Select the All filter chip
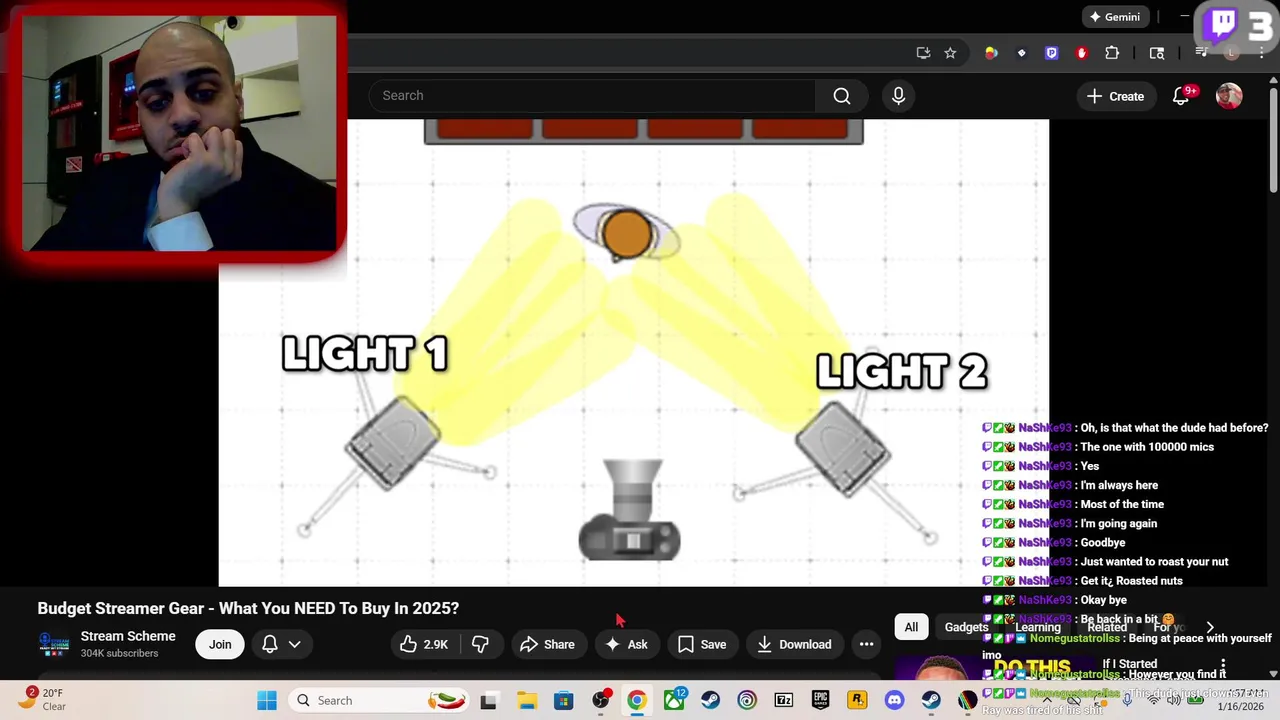 [x=911, y=627]
